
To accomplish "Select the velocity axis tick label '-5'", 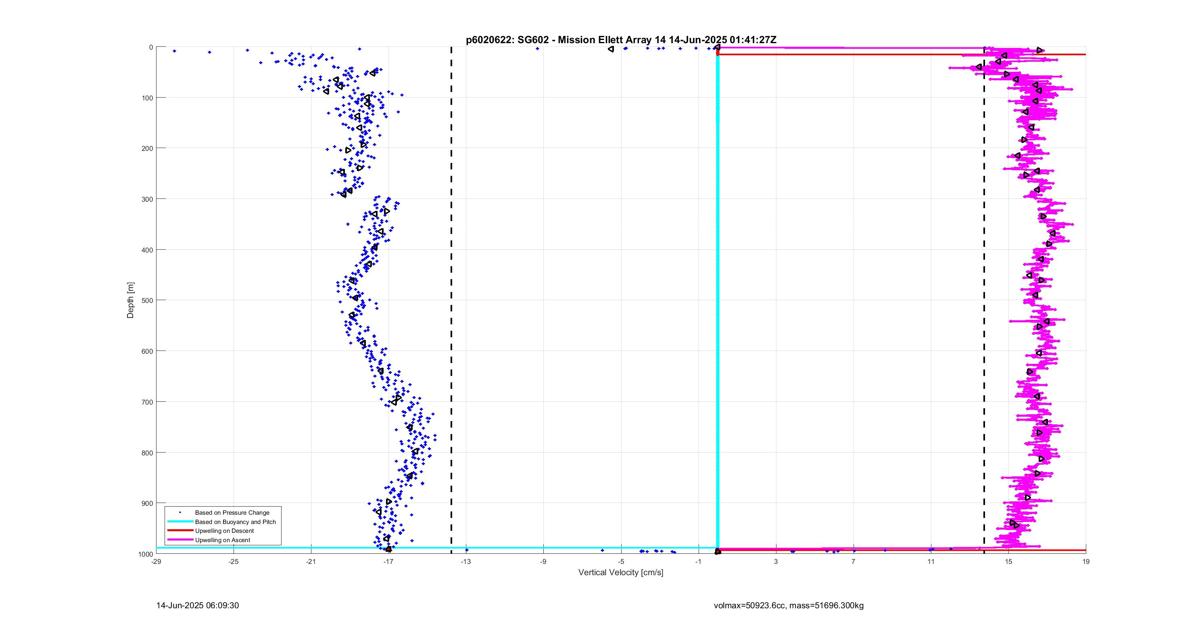I will 621,562.
